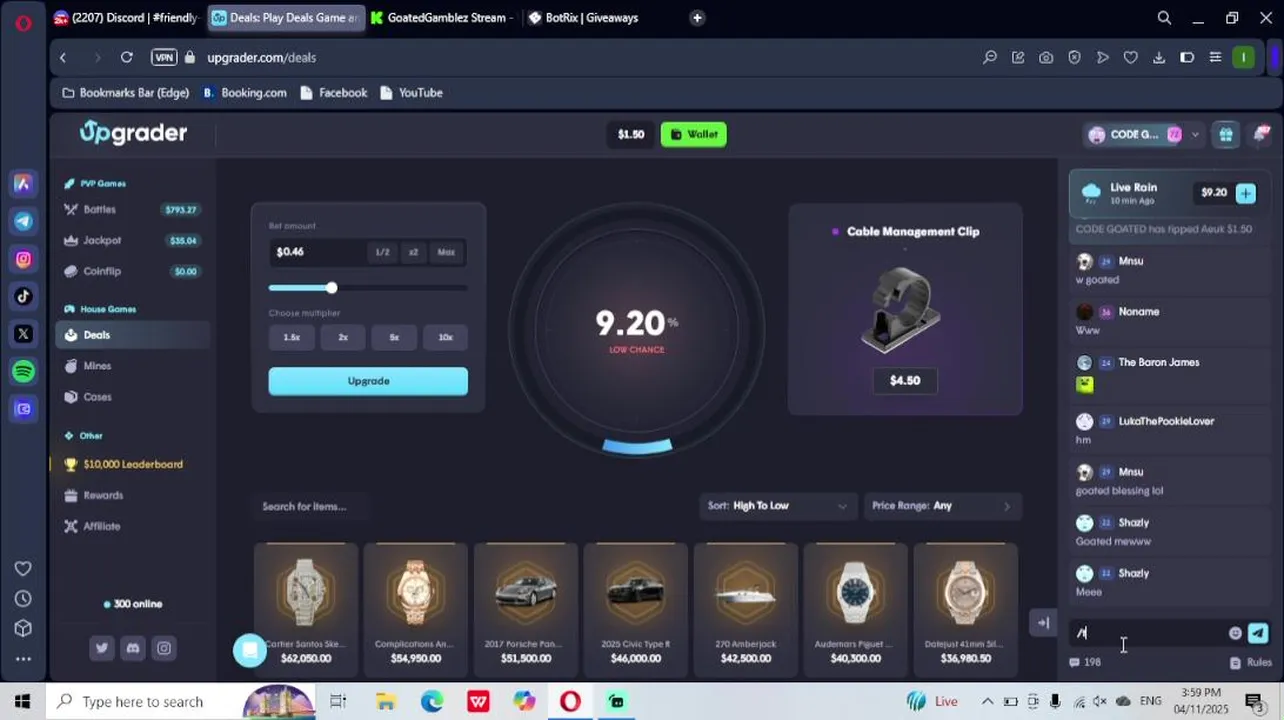Click the Upgrader logo
The width and height of the screenshot is (1284, 720).
pyautogui.click(x=133, y=133)
